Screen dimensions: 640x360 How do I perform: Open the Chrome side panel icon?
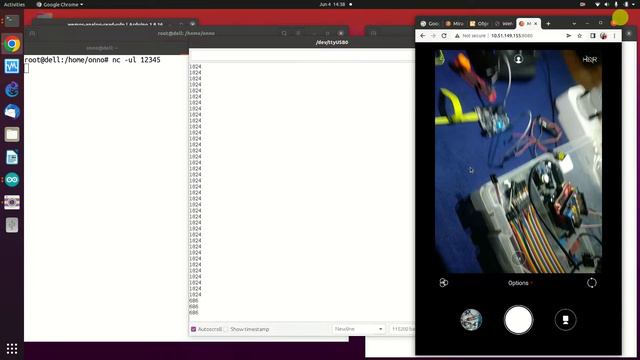(593, 36)
